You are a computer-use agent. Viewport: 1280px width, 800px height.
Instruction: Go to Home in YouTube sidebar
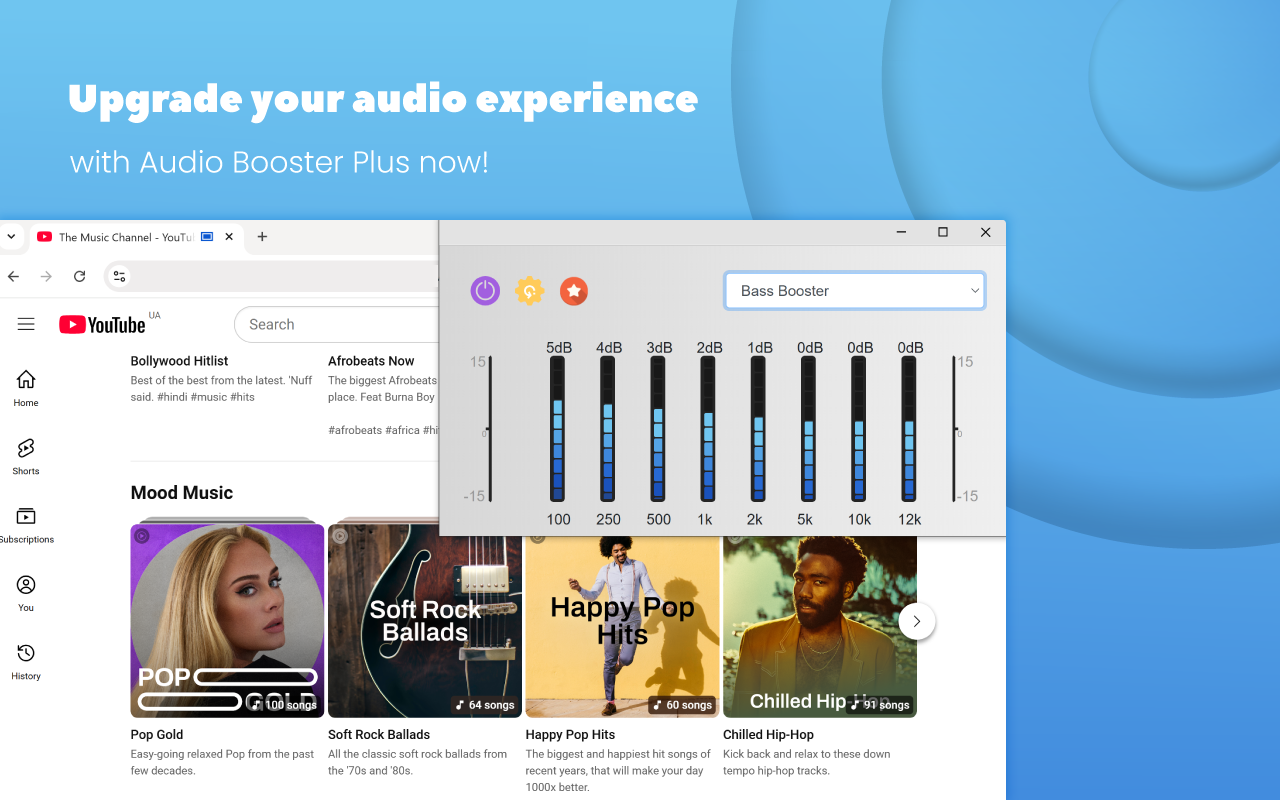pos(26,389)
